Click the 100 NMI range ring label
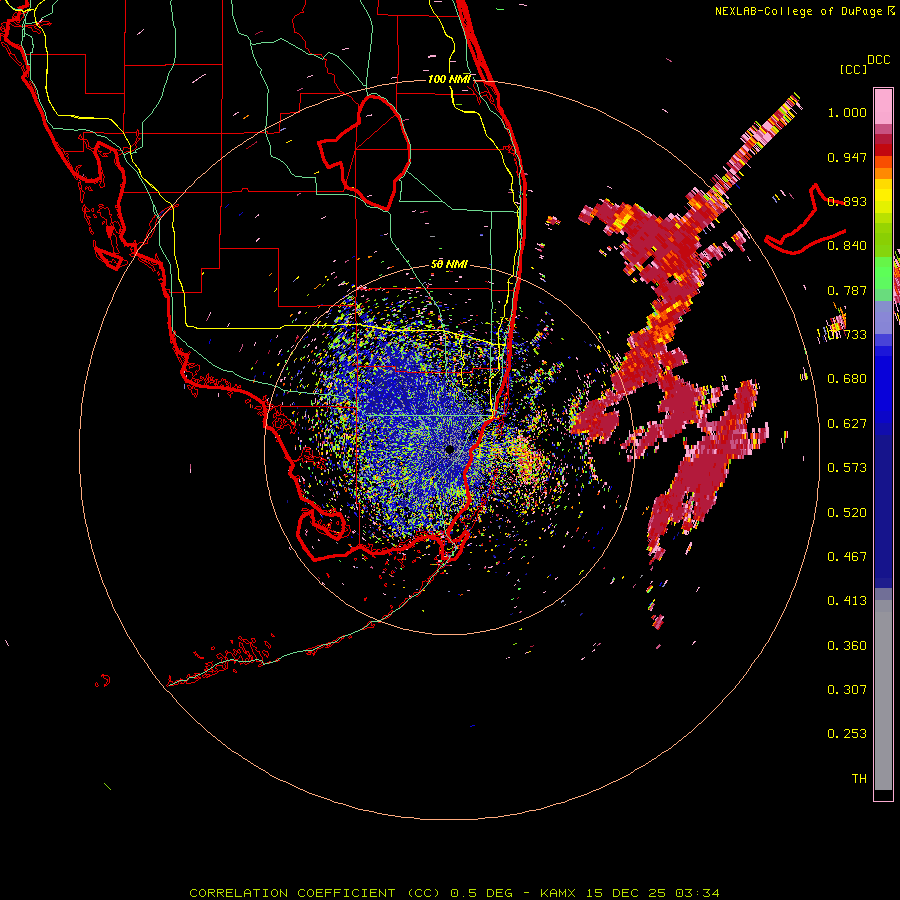Viewport: 900px width, 900px height. pyautogui.click(x=449, y=79)
